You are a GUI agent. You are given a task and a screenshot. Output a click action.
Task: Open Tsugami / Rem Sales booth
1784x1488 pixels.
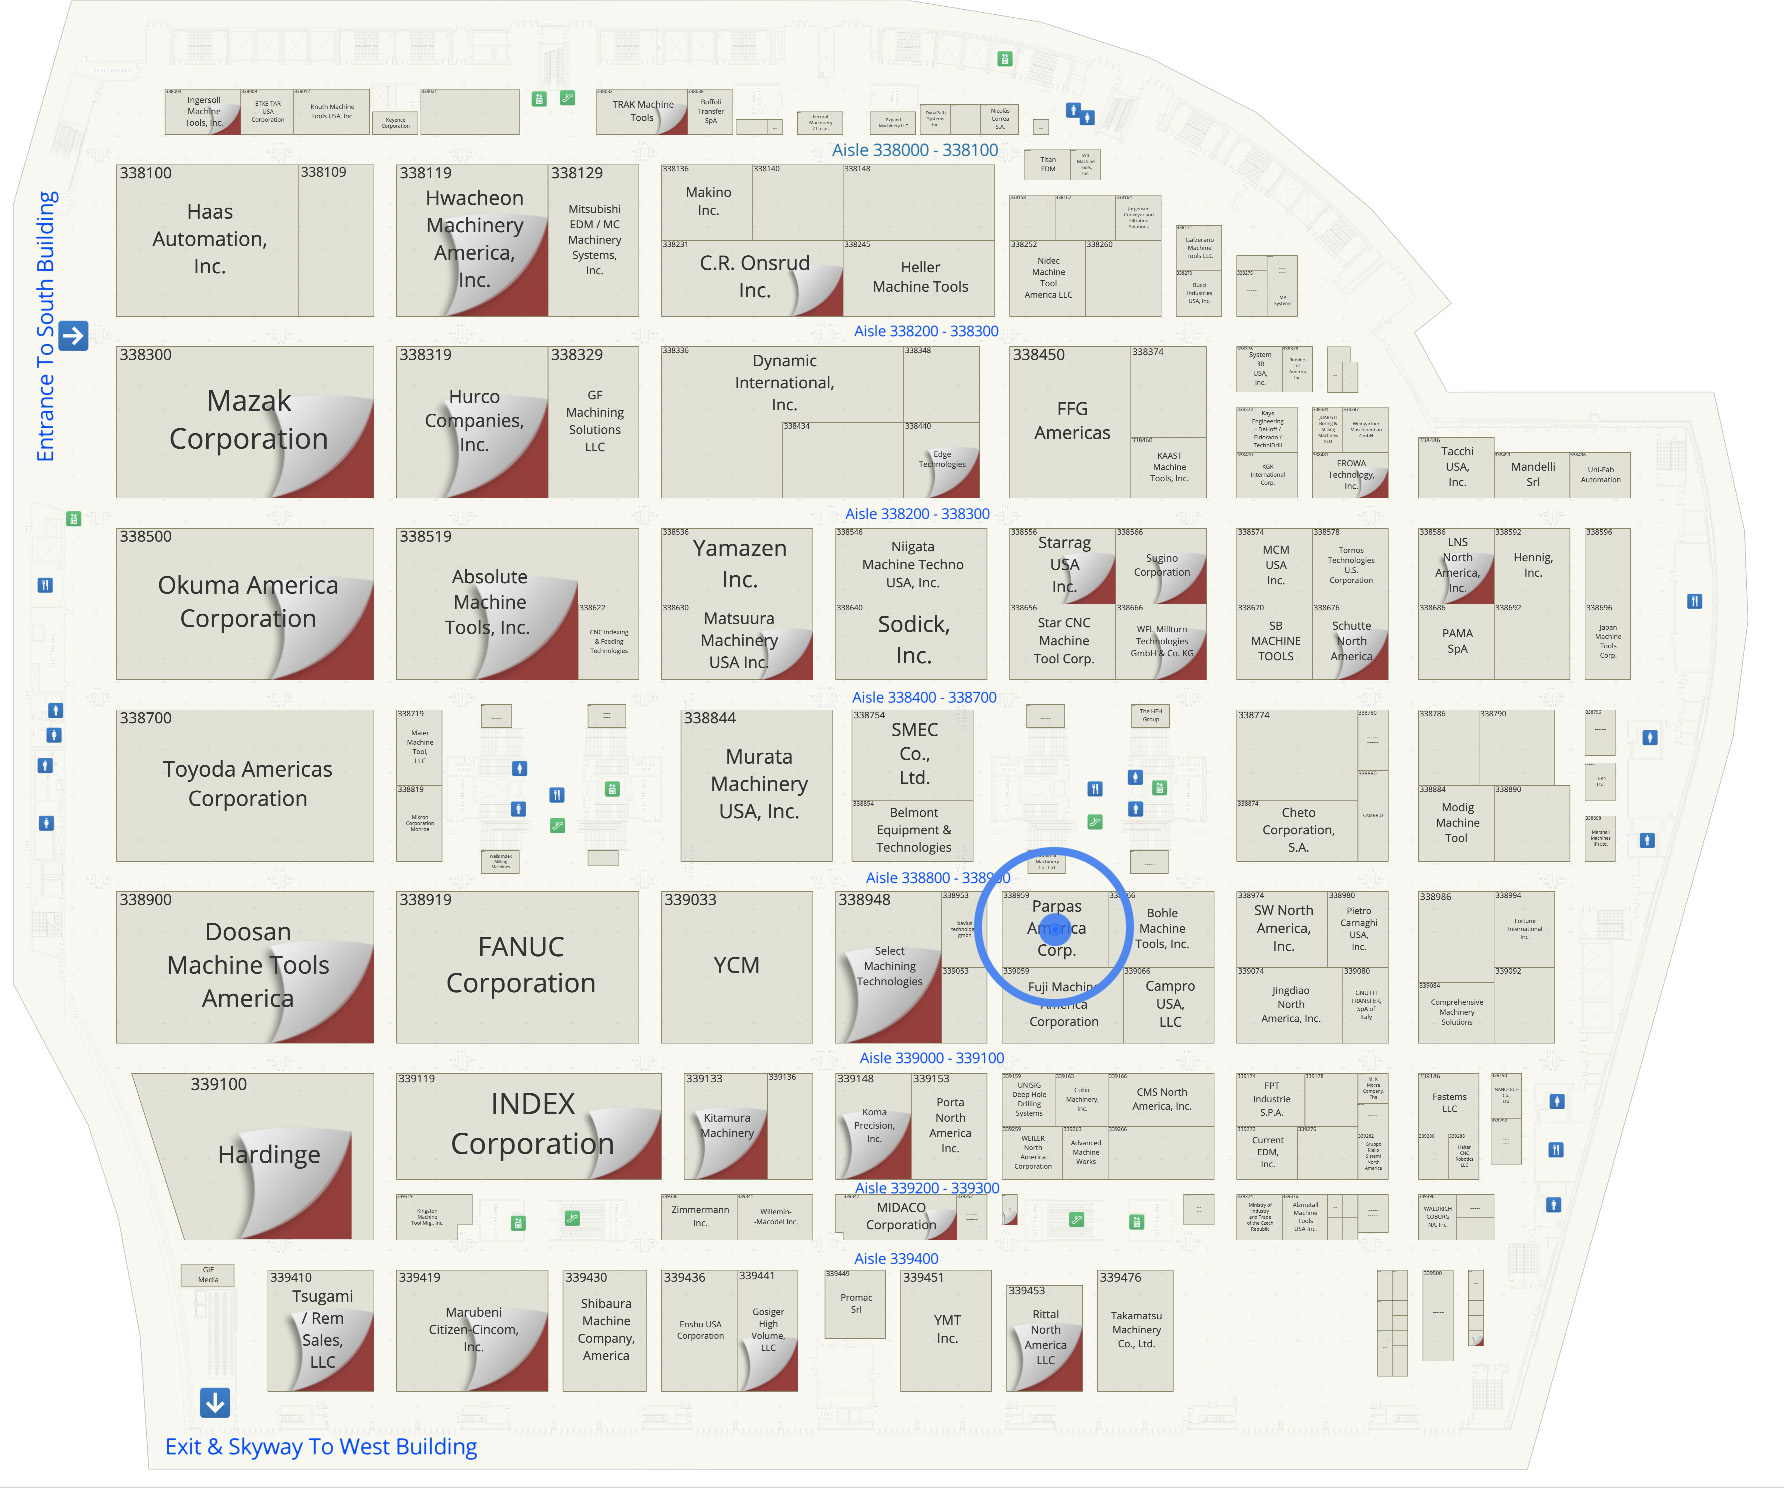(320, 1331)
